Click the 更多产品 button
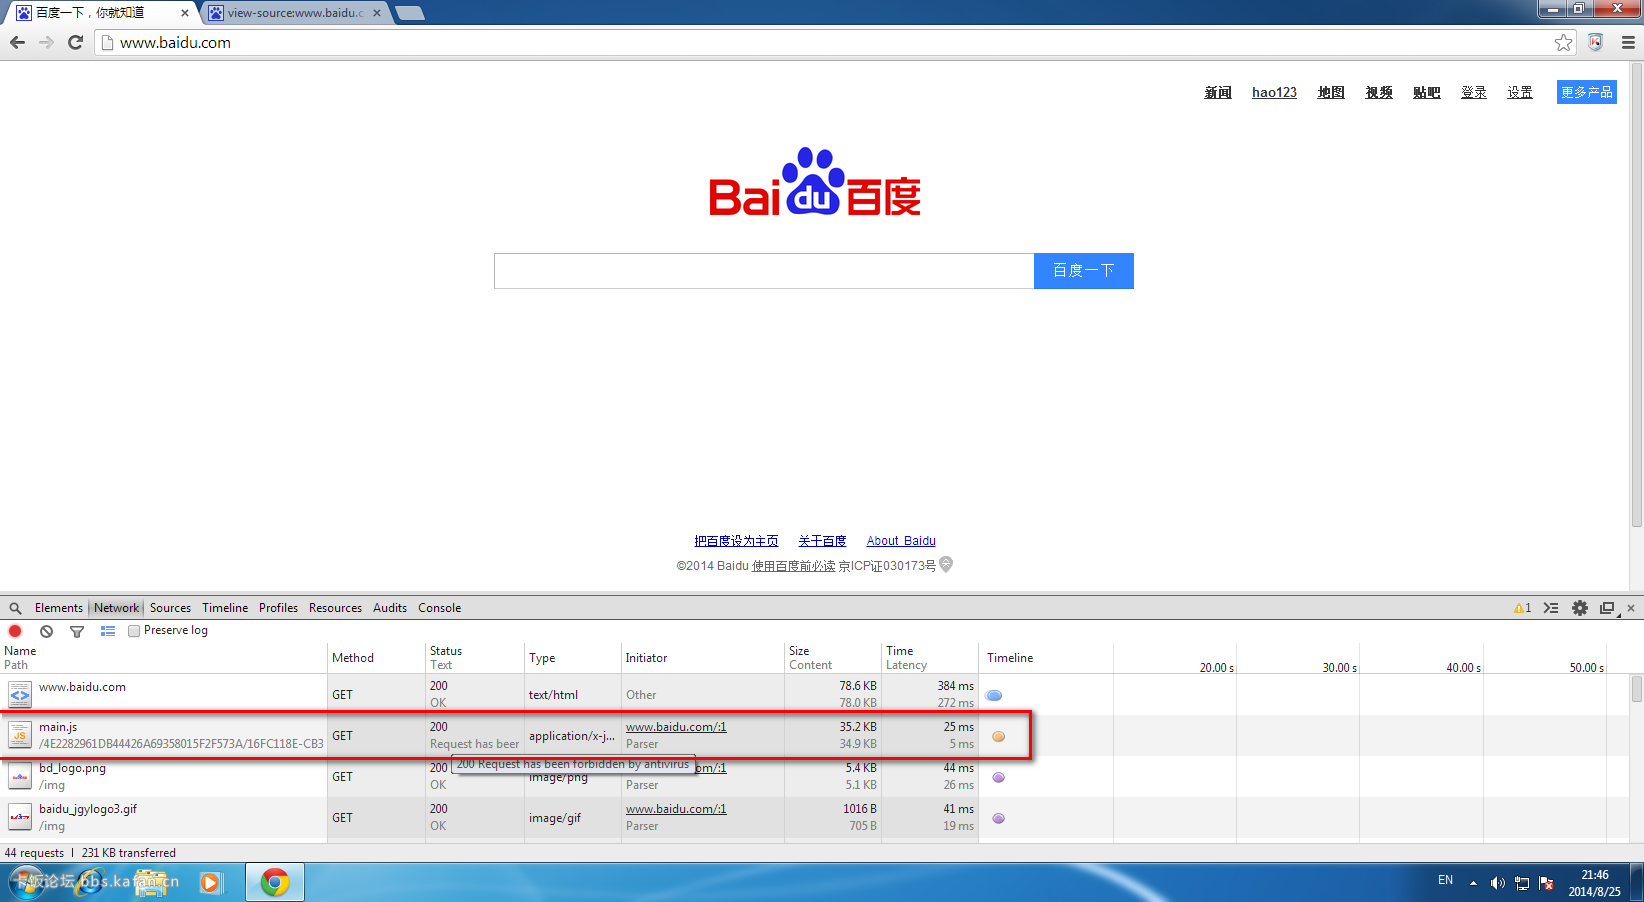 tap(1587, 92)
